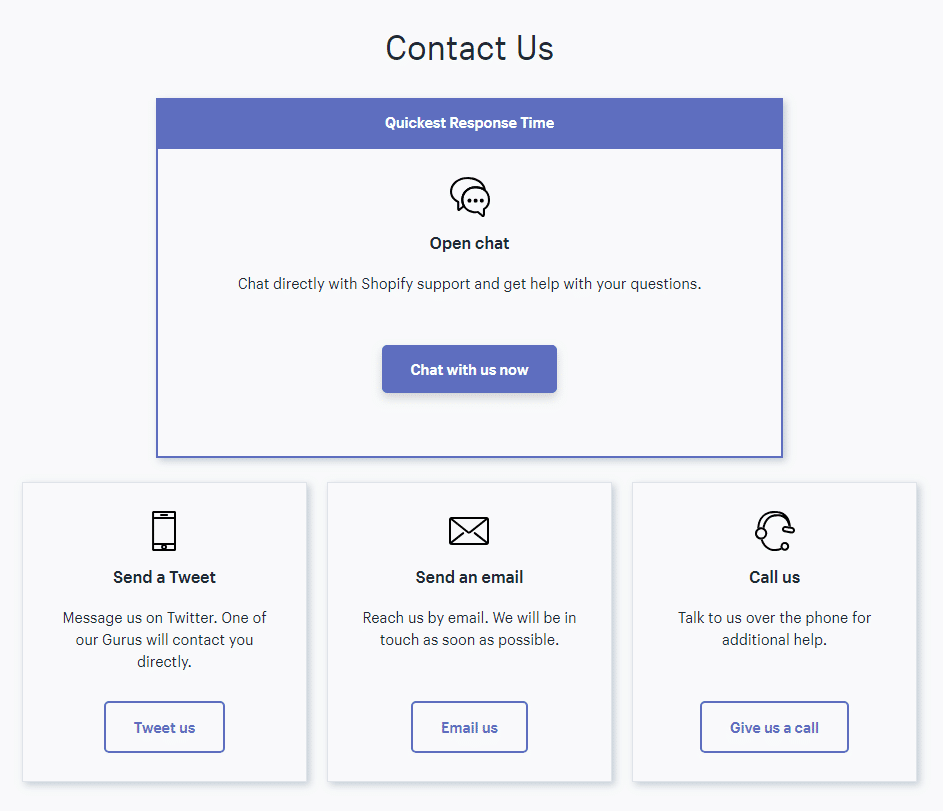Click the chat bubbles icon

(x=469, y=197)
